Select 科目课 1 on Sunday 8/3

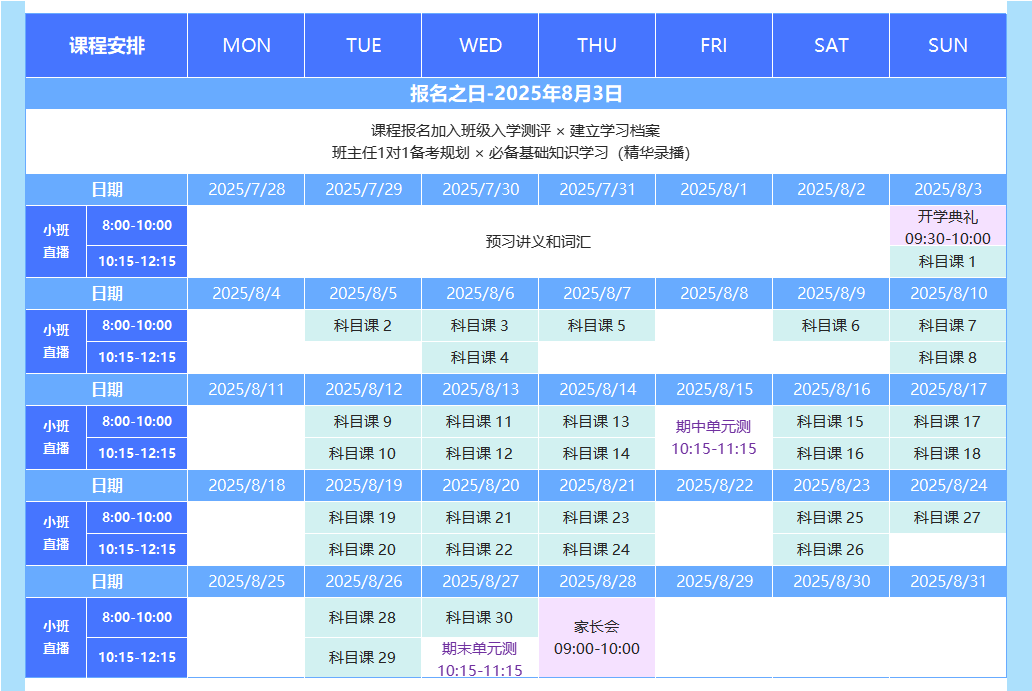coord(947,262)
